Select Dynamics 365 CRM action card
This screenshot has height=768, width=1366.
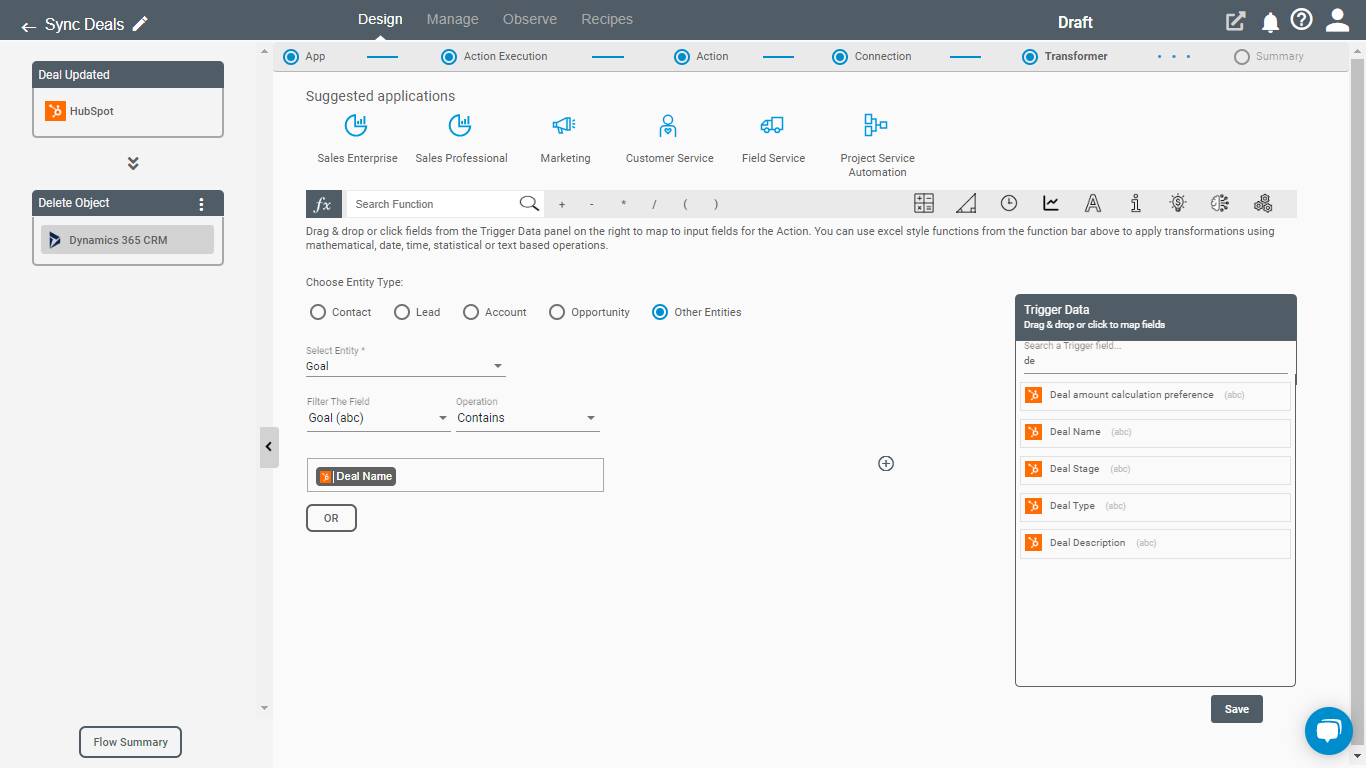pos(127,240)
